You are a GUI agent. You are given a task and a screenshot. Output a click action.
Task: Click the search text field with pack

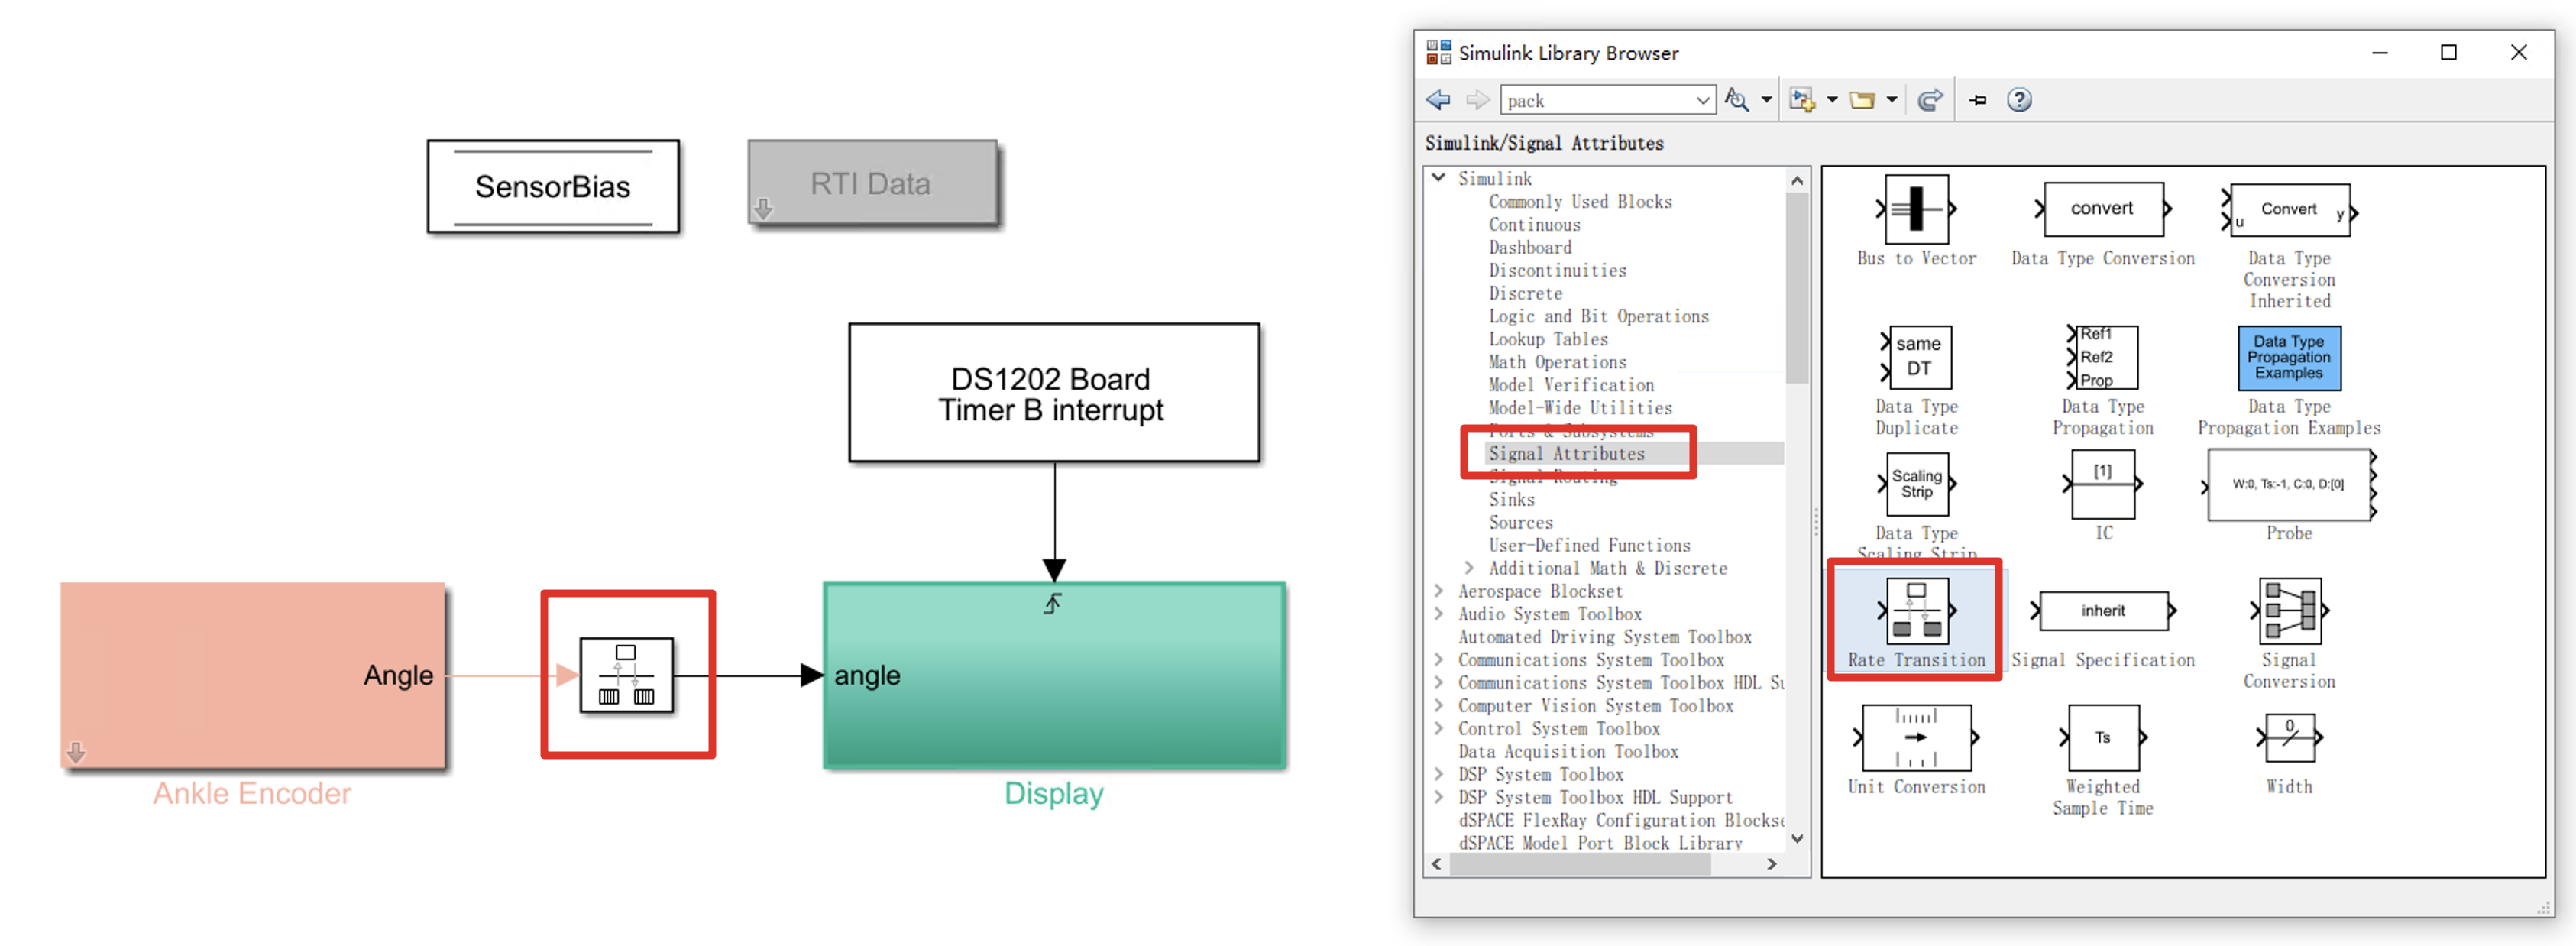point(1598,100)
